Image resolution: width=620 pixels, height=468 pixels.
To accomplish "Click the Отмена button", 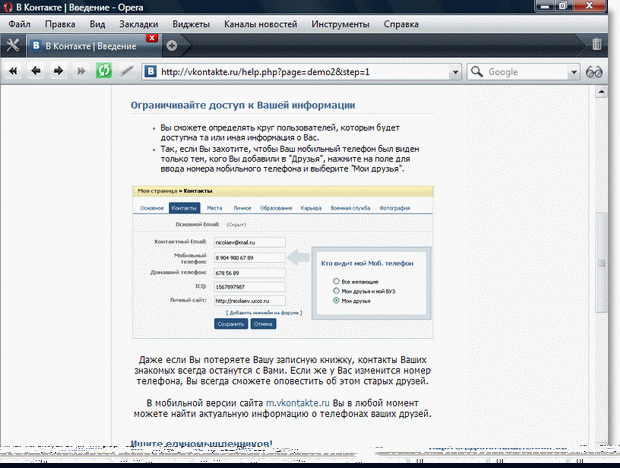I will click(x=263, y=324).
